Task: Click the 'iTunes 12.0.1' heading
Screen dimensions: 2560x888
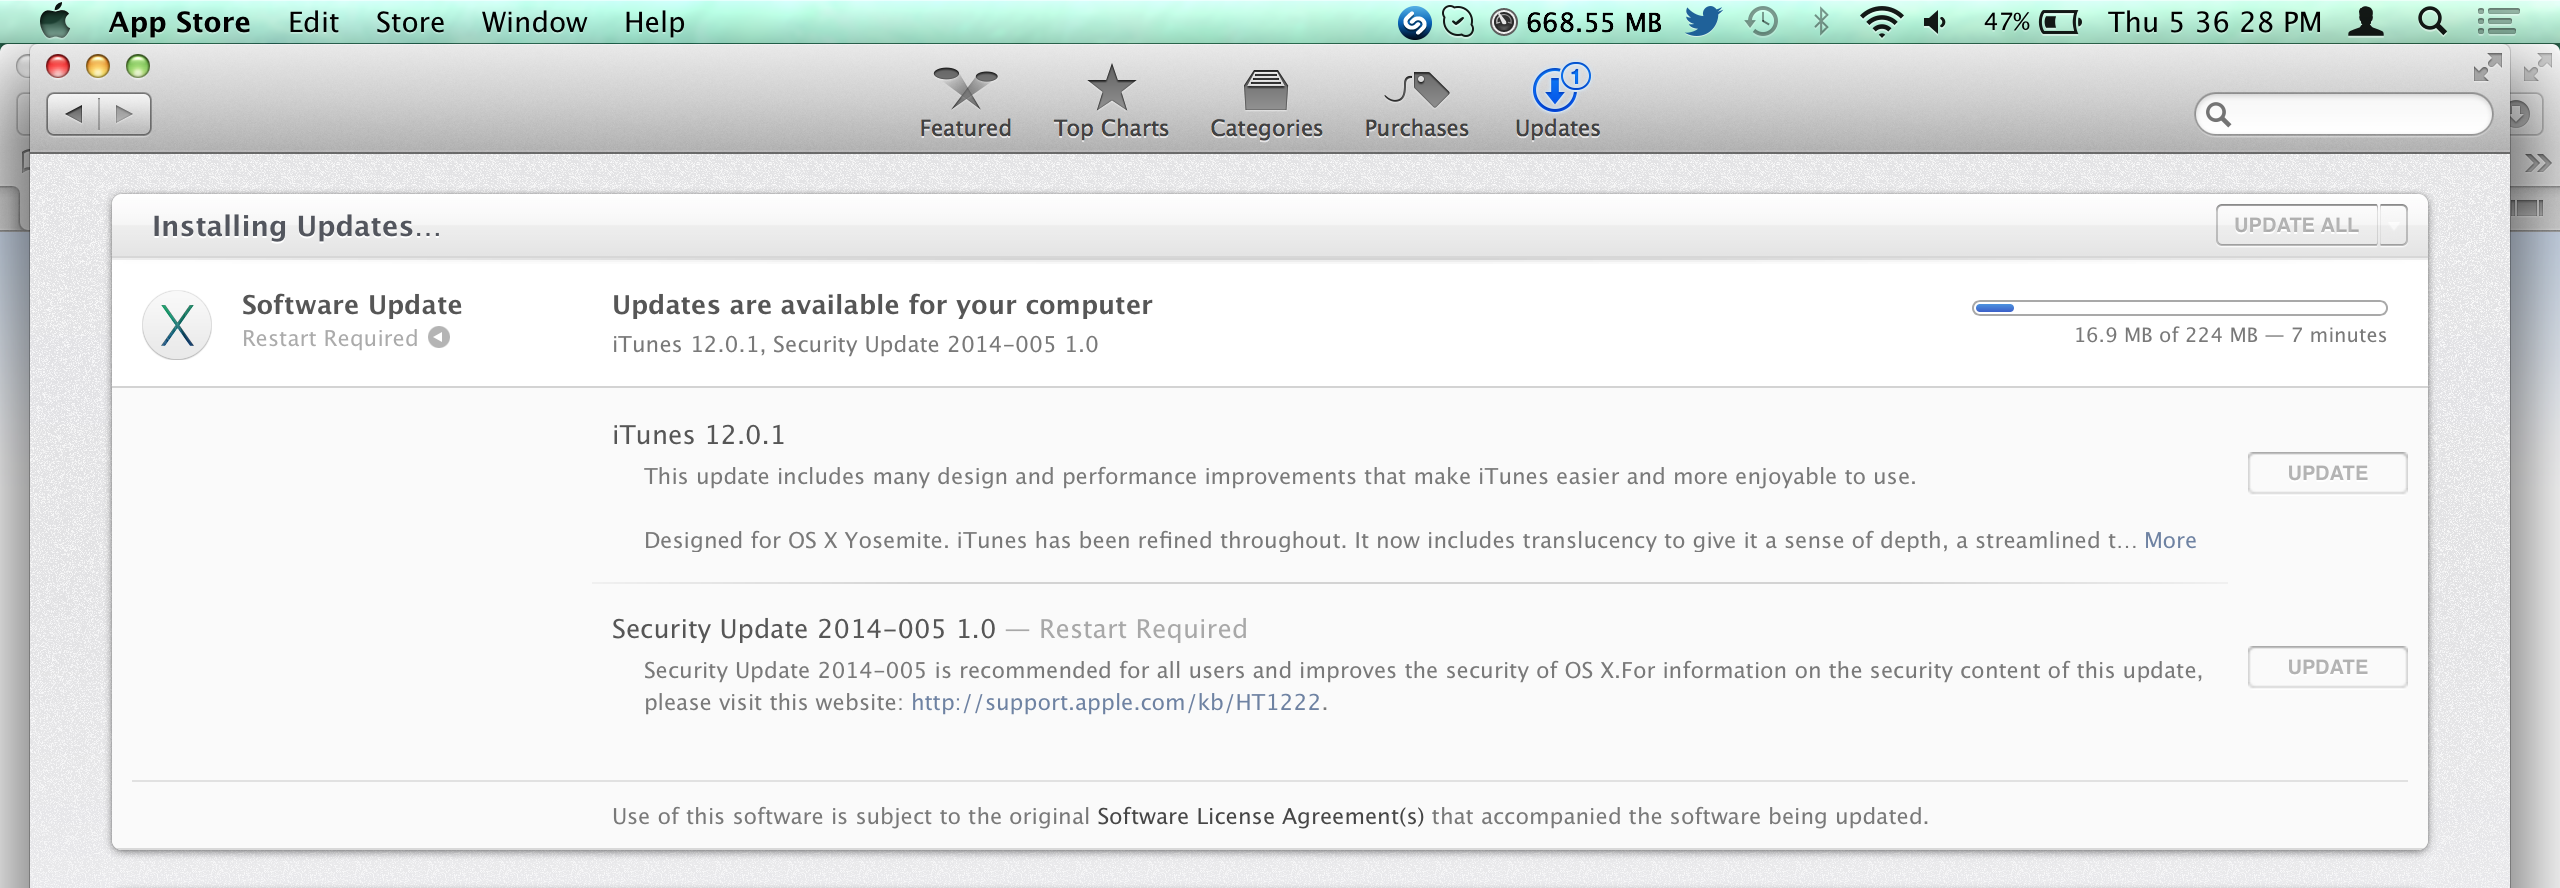Action: pos(698,435)
